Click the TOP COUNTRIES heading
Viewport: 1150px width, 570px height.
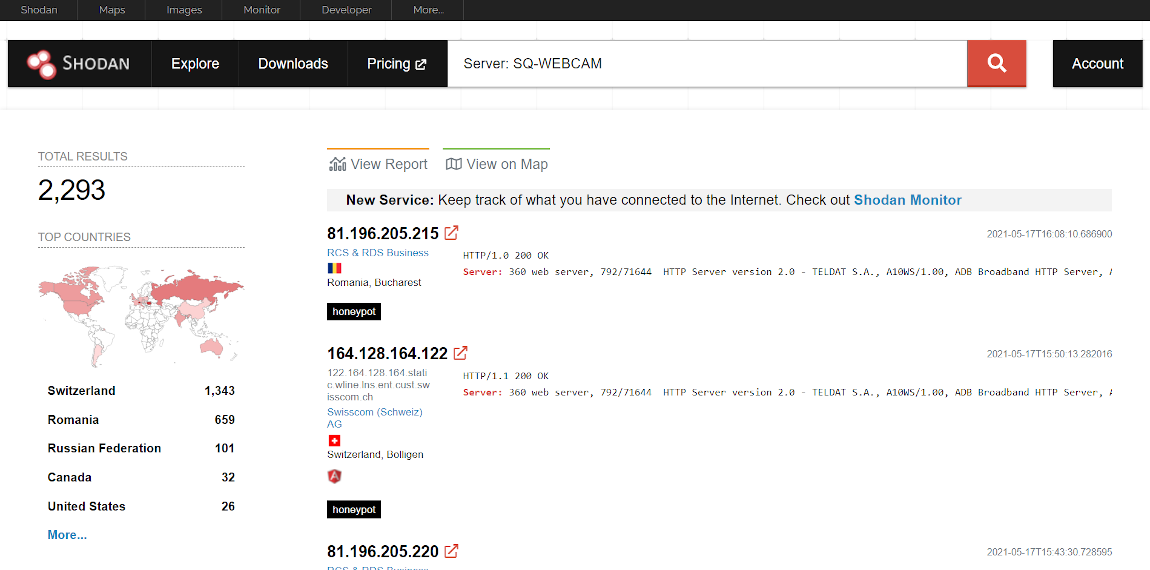pyautogui.click(x=84, y=238)
